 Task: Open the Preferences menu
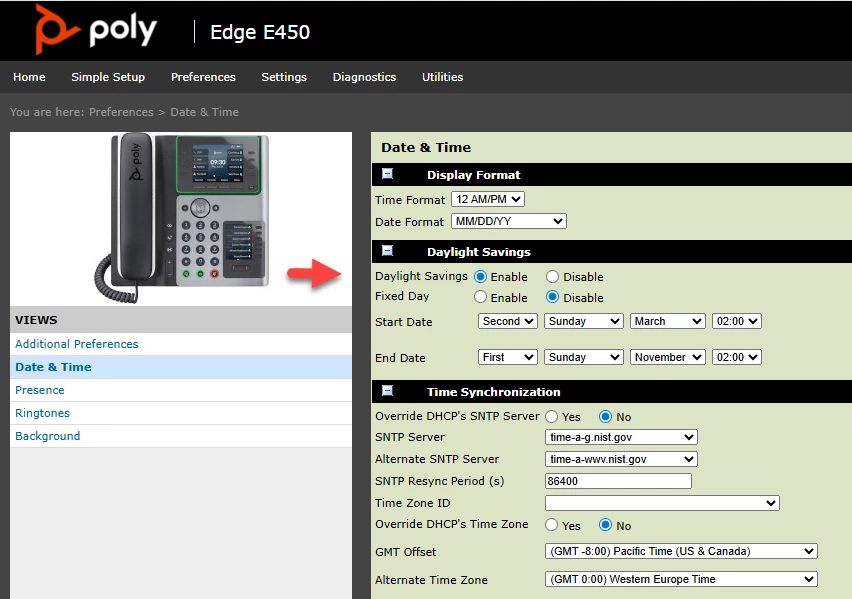(203, 77)
